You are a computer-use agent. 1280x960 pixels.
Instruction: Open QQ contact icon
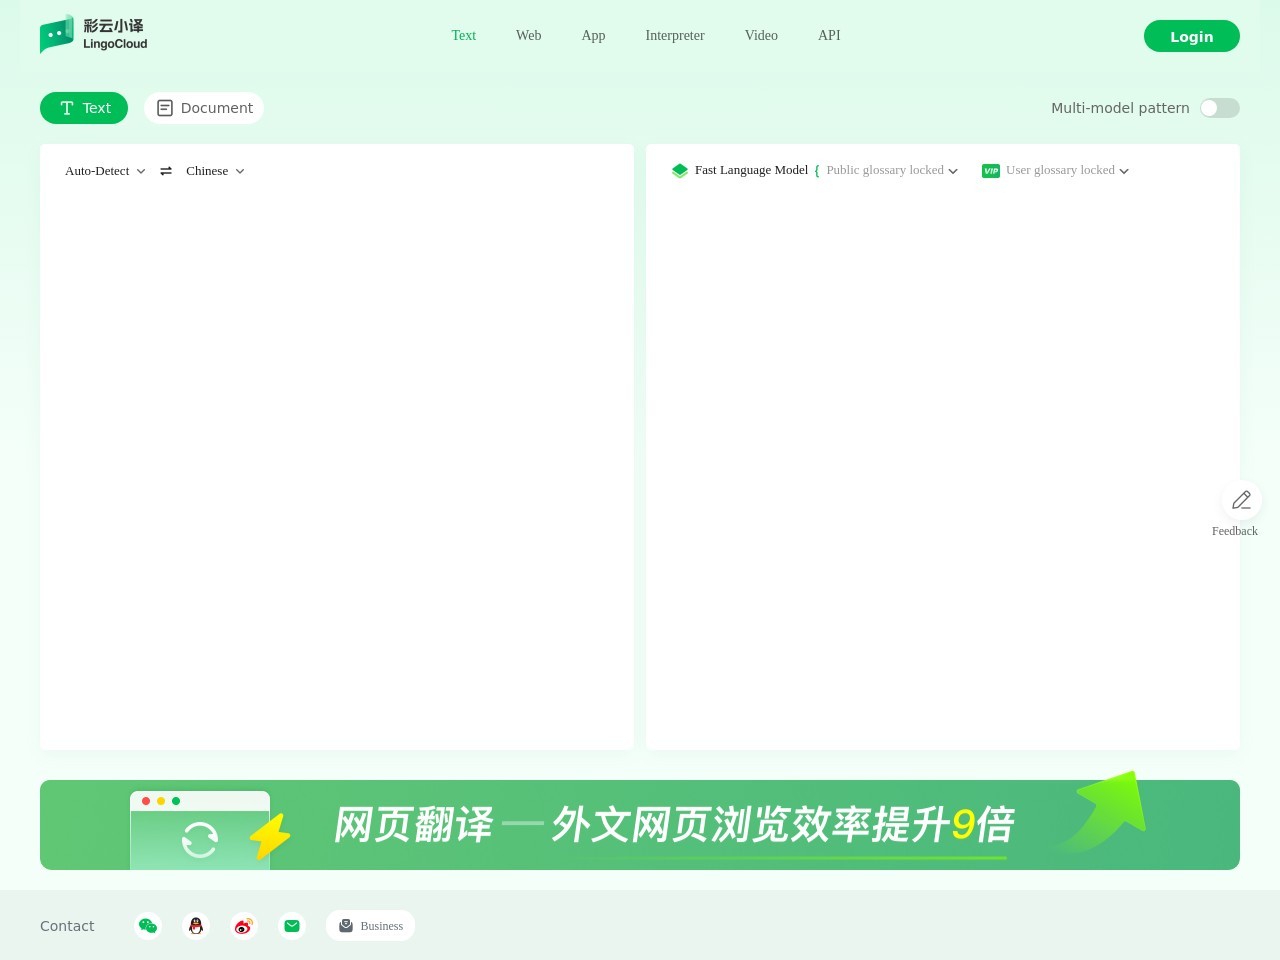(196, 926)
